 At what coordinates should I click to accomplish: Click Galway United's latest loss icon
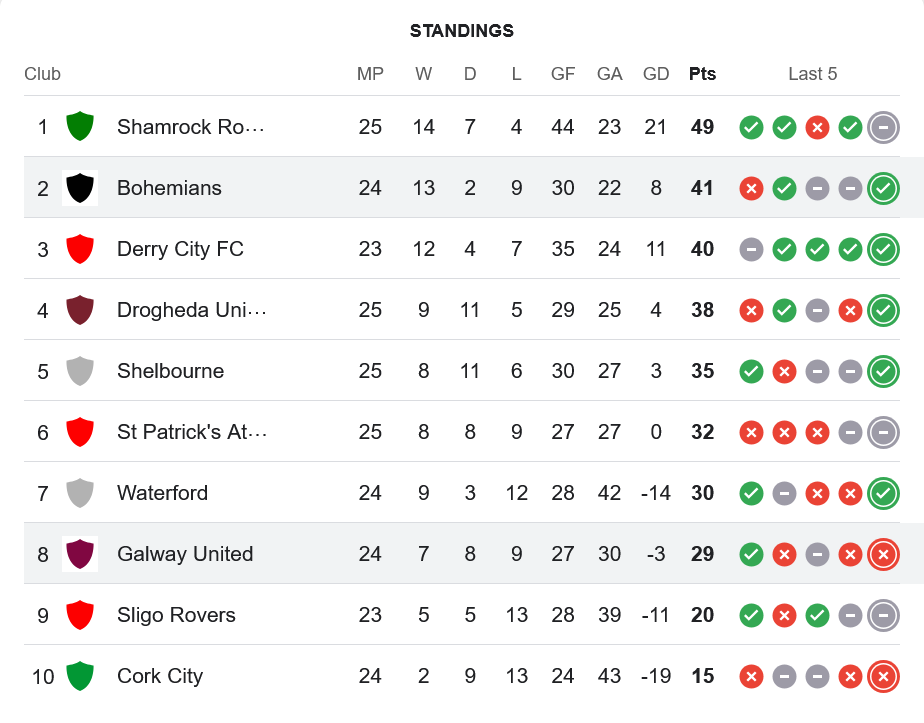882,554
